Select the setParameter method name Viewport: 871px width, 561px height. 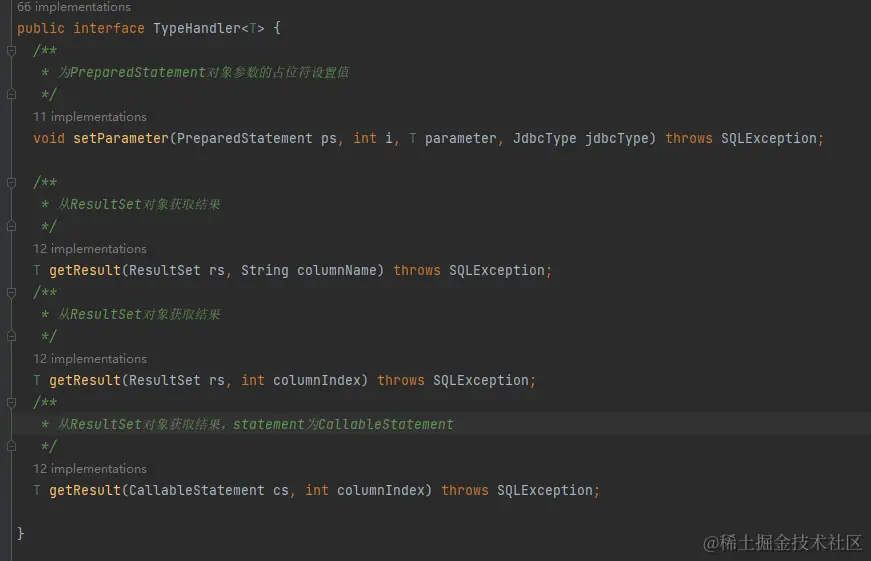121,138
